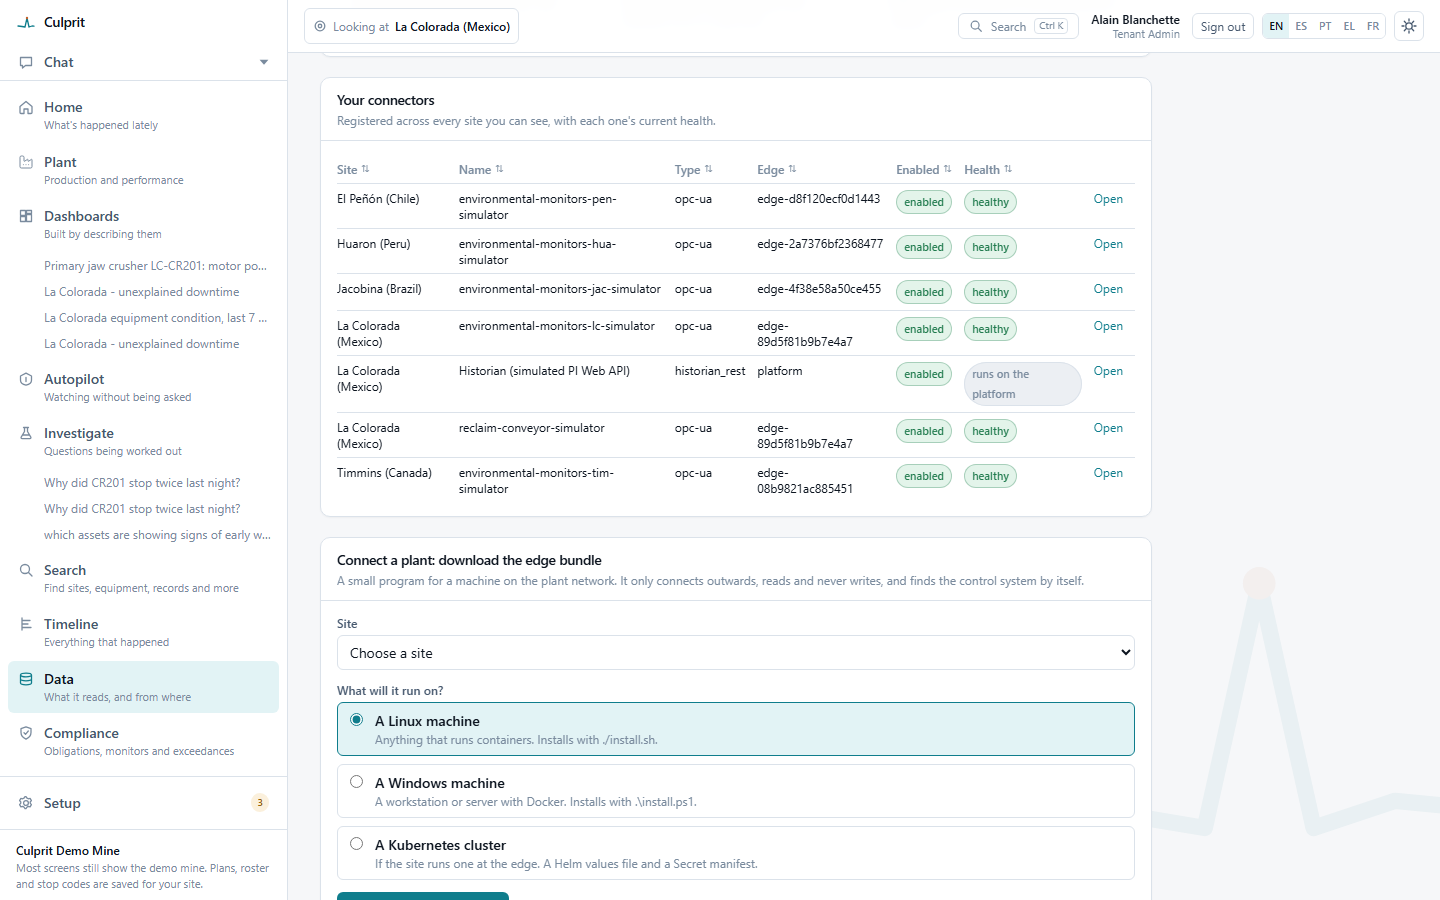Click the location target icon beside Looking at
Viewport: 1440px width, 900px height.
[x=320, y=27]
